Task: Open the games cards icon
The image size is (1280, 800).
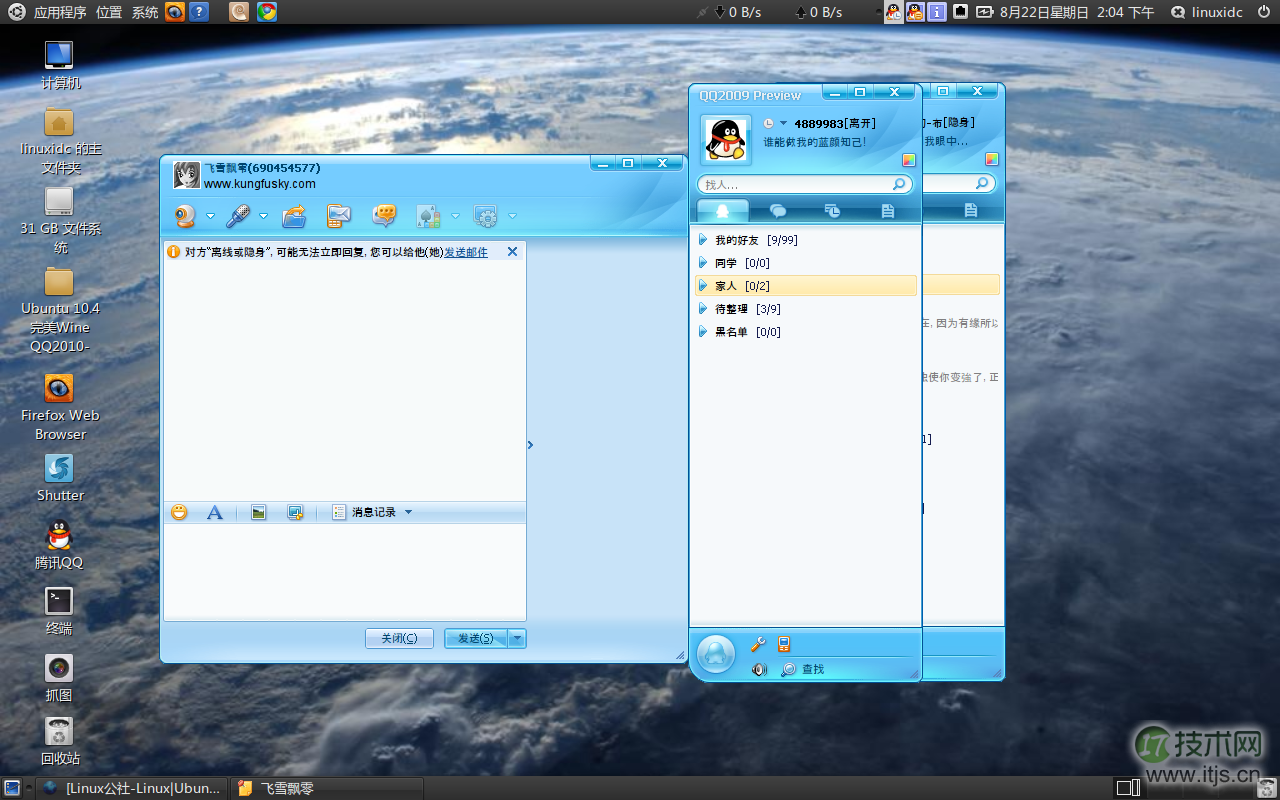Action: coord(428,215)
